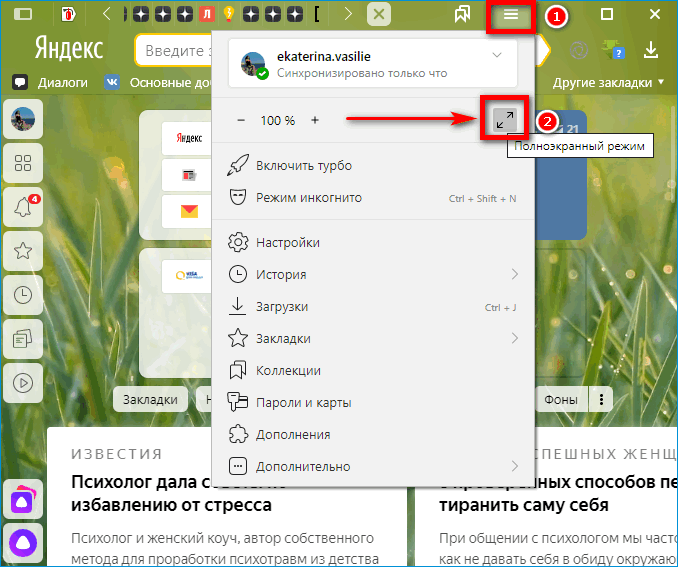
Task: Decrease zoom with the minus button
Action: pyautogui.click(x=241, y=120)
